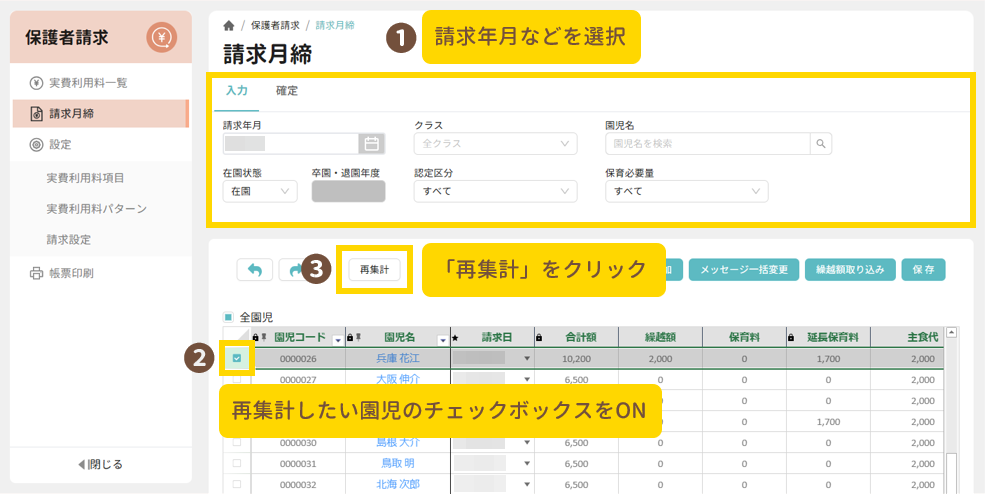Toggle the 全園児 checkbox
This screenshot has height=494, width=985.
point(228,316)
